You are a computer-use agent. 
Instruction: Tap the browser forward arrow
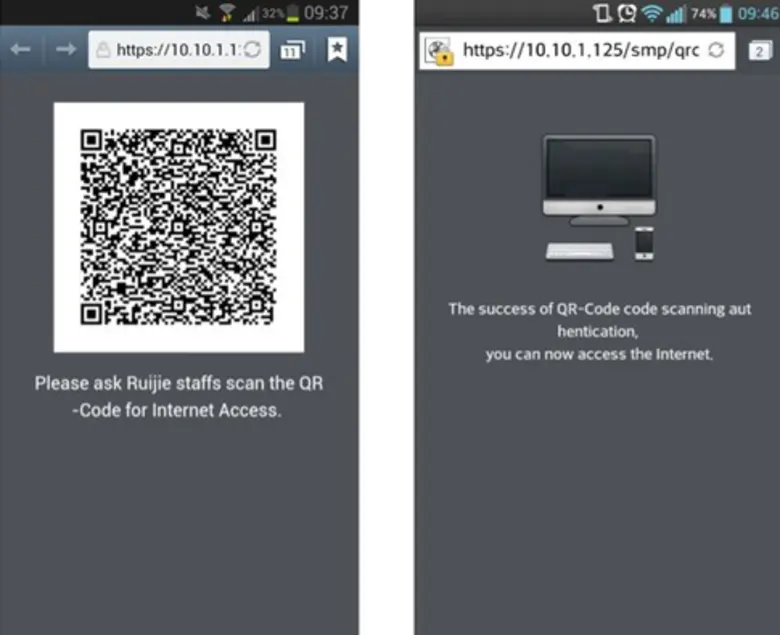[x=66, y=50]
